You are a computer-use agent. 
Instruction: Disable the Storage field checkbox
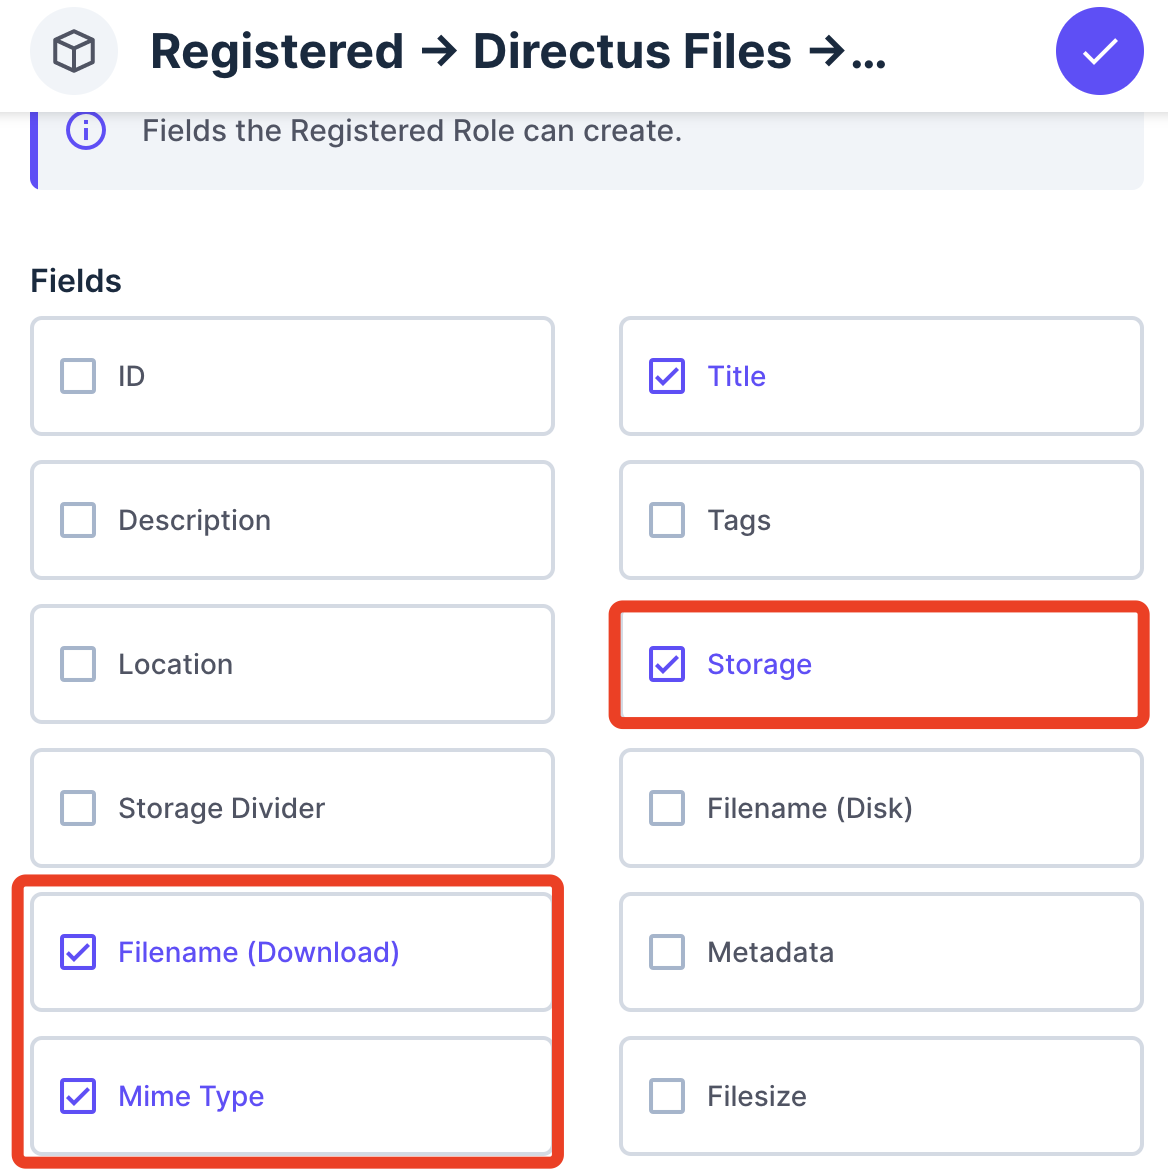(x=666, y=664)
